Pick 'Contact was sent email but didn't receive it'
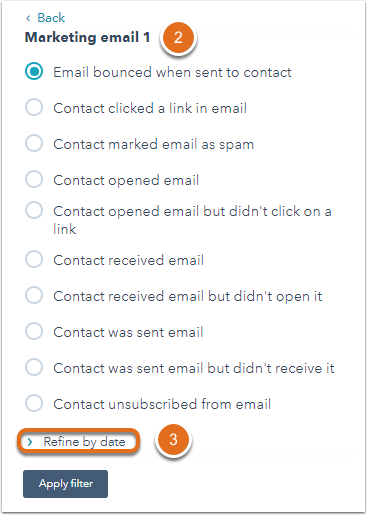The width and height of the screenshot is (367, 515). (34, 367)
